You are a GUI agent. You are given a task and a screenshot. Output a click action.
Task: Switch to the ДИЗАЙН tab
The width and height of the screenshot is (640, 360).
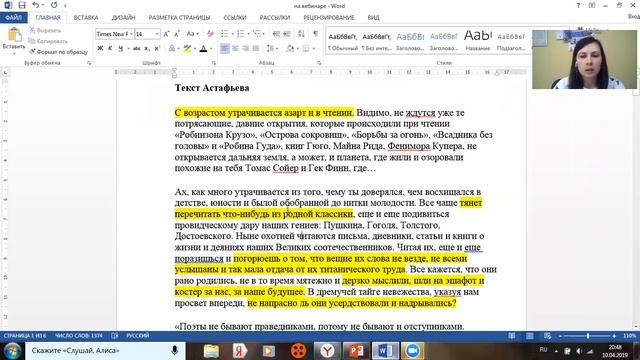[x=123, y=18]
